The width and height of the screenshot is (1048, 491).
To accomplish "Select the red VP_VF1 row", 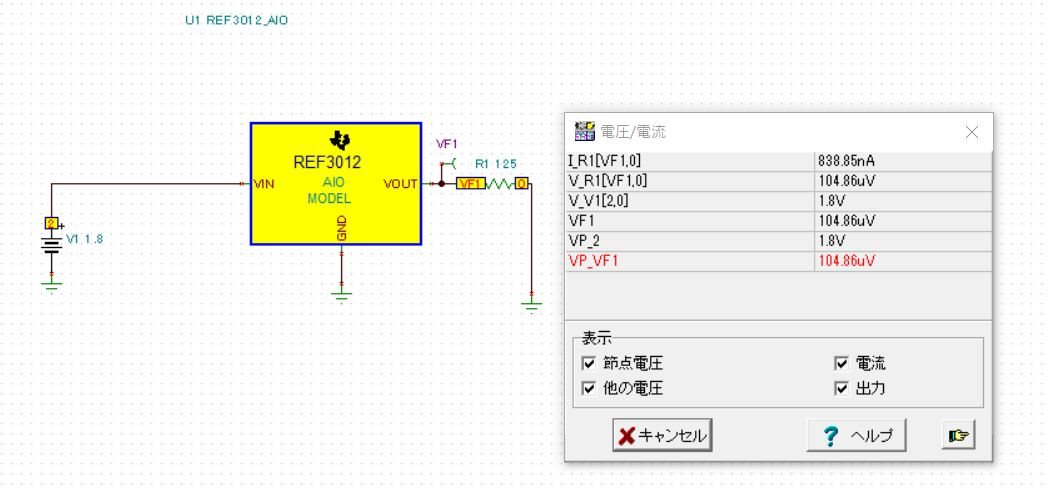I will pyautogui.click(x=779, y=261).
